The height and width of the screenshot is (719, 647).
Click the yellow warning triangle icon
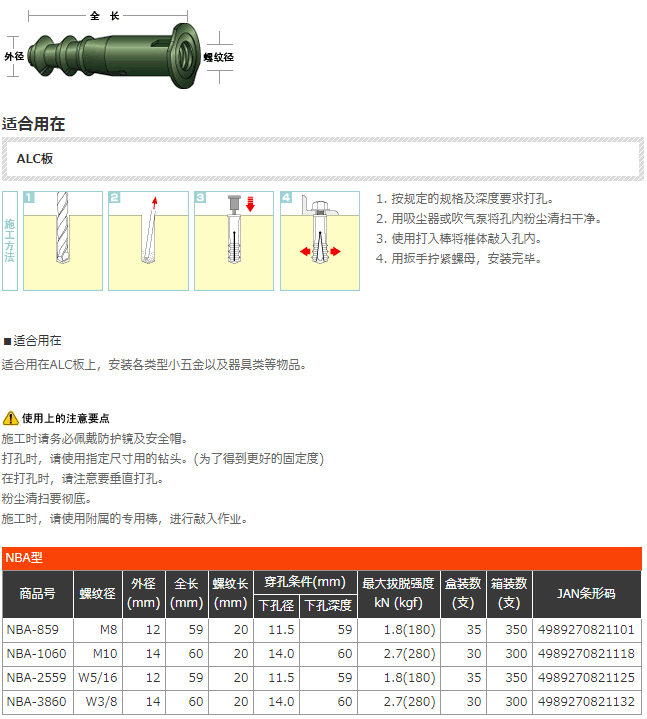pos(10,418)
